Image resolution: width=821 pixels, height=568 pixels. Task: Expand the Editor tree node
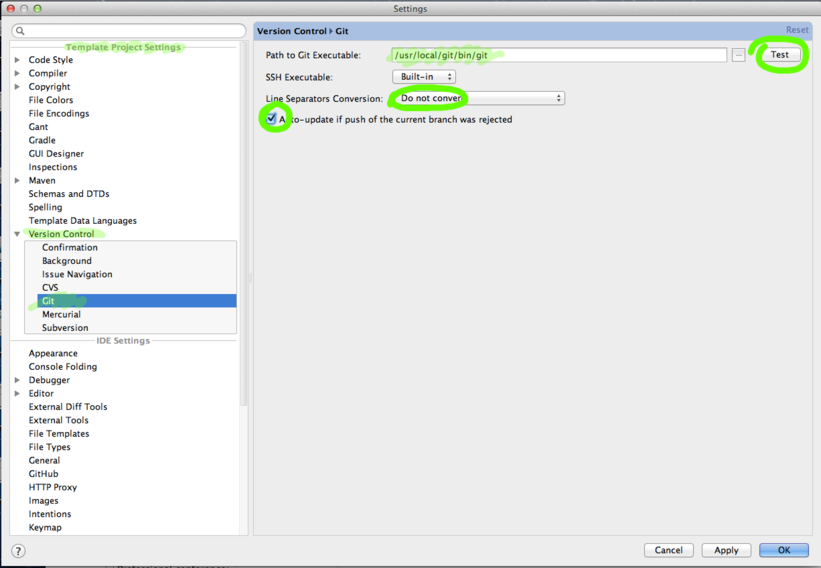pos(17,393)
